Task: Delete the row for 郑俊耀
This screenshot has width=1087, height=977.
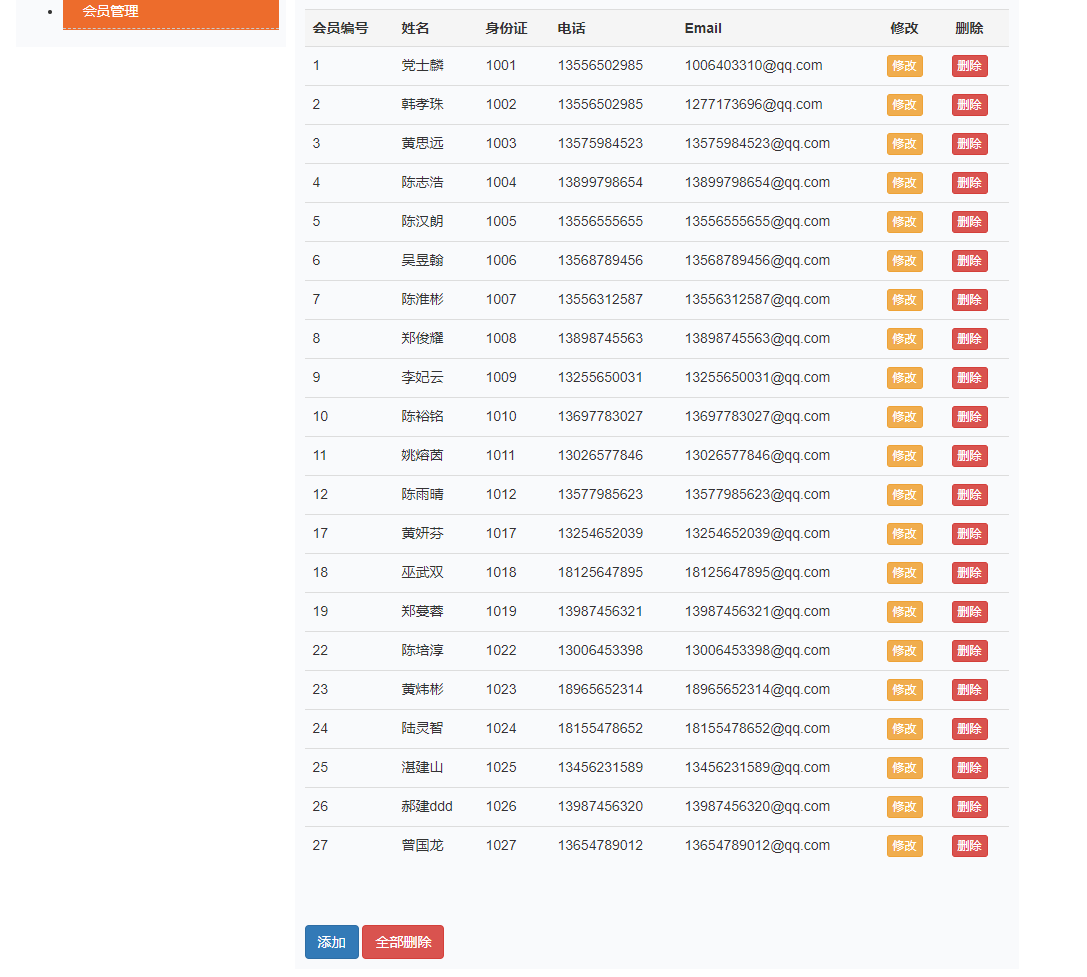Action: [x=969, y=338]
